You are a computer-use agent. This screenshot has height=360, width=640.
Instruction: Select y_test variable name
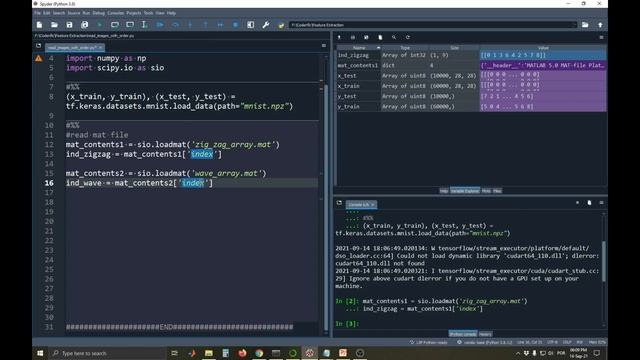tap(347, 96)
